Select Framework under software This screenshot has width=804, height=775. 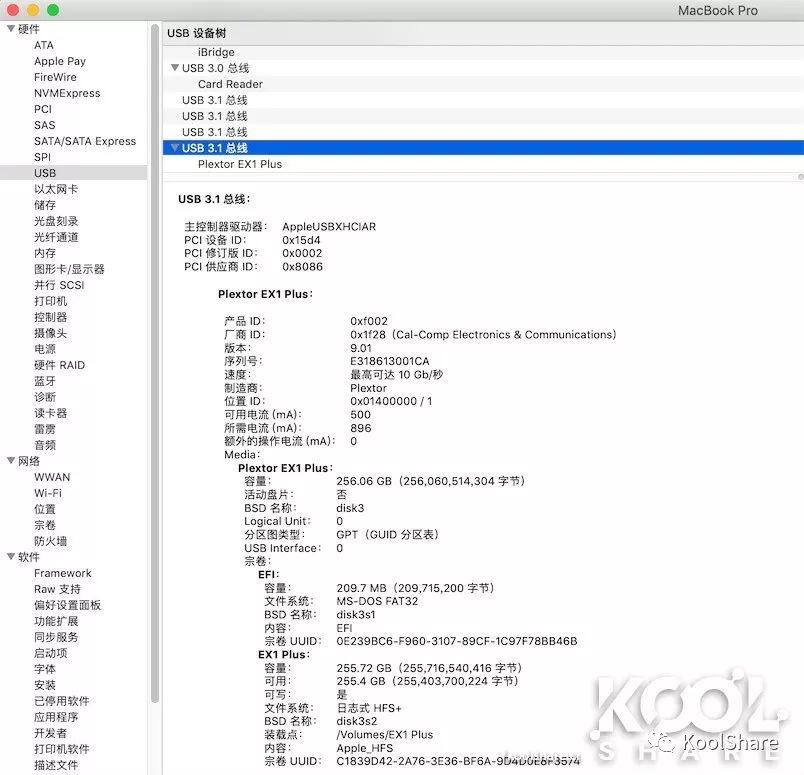63,573
